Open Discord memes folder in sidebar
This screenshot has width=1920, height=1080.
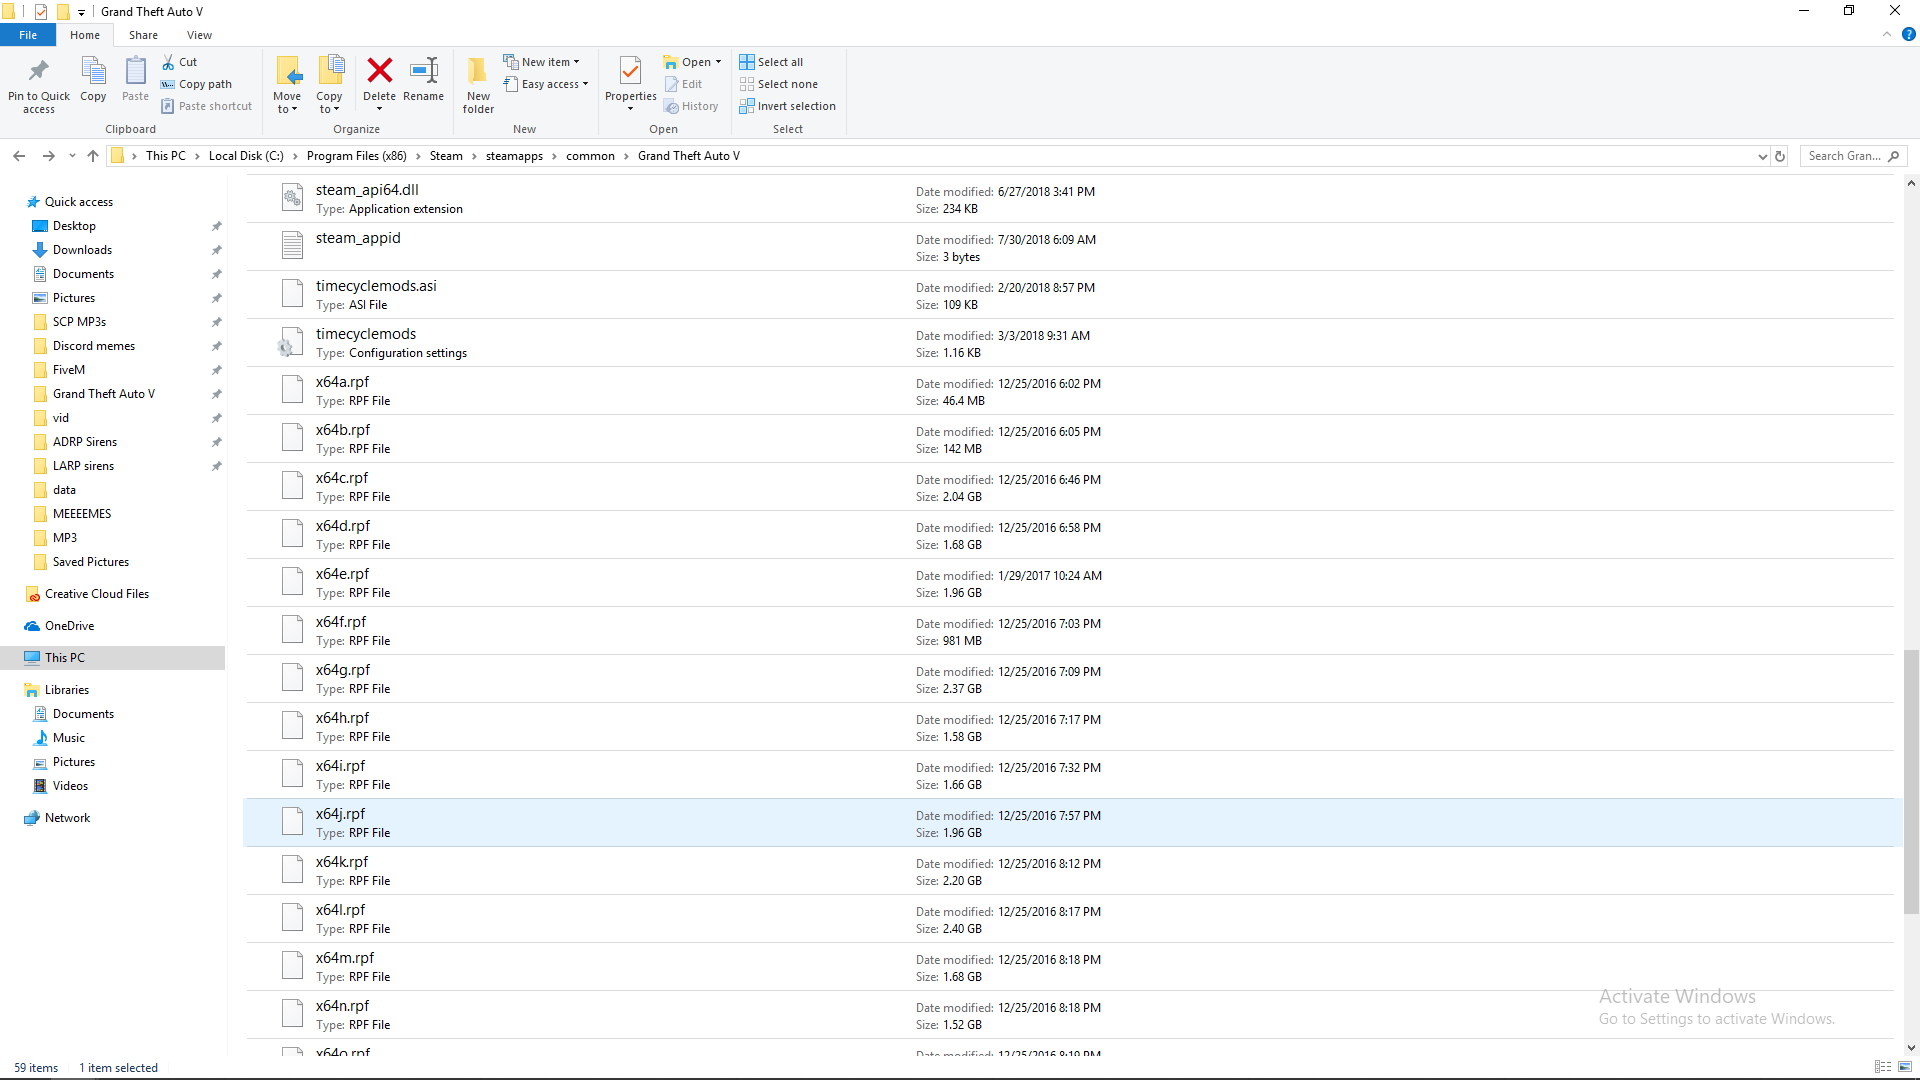click(x=94, y=346)
